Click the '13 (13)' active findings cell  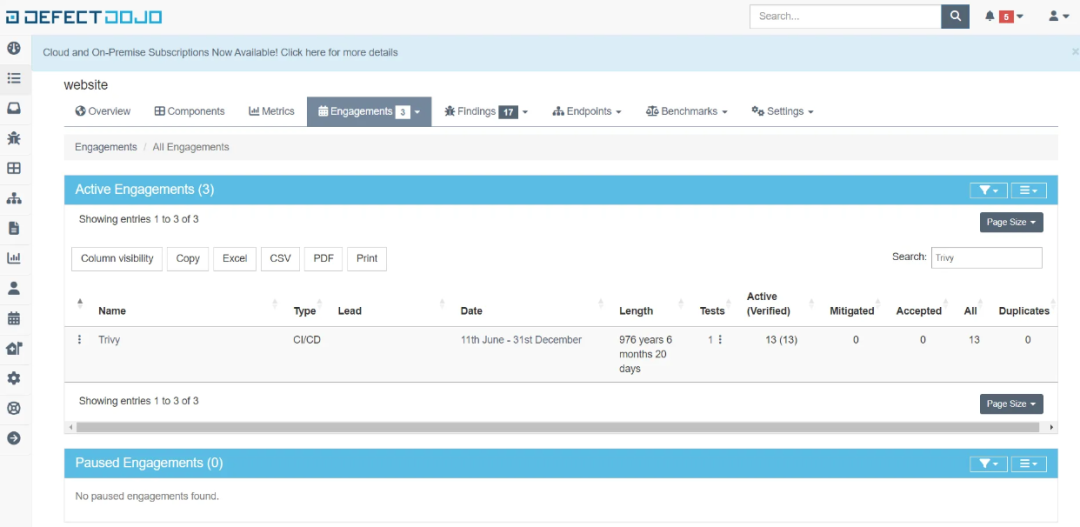tap(781, 340)
